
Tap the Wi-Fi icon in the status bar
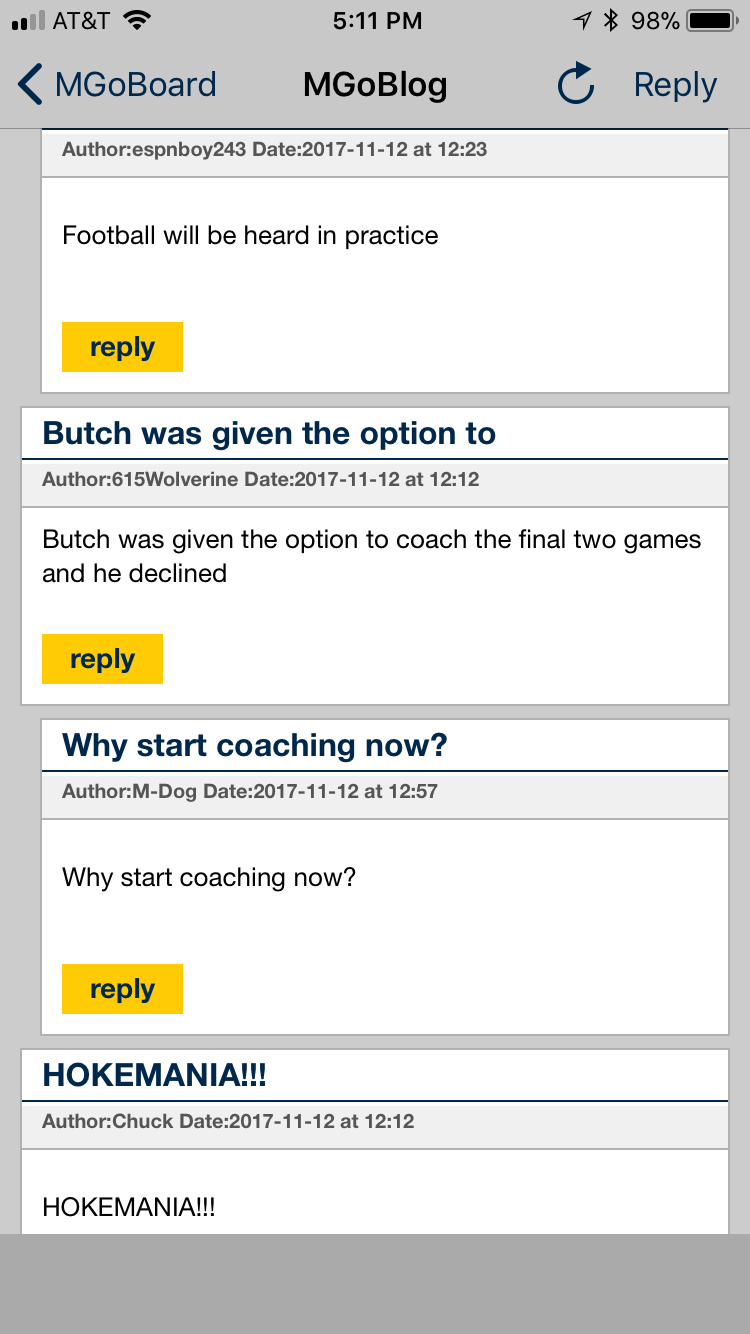coord(139,20)
